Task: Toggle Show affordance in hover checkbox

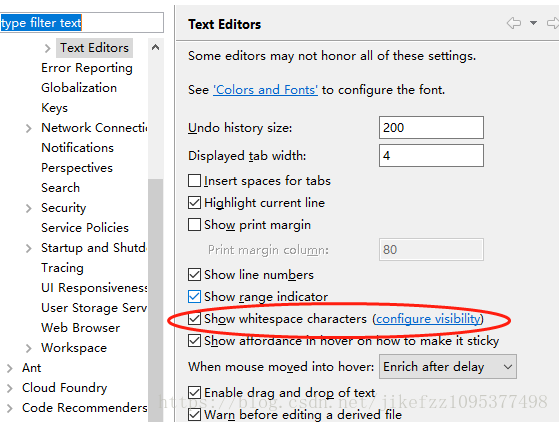Action: tap(194, 341)
